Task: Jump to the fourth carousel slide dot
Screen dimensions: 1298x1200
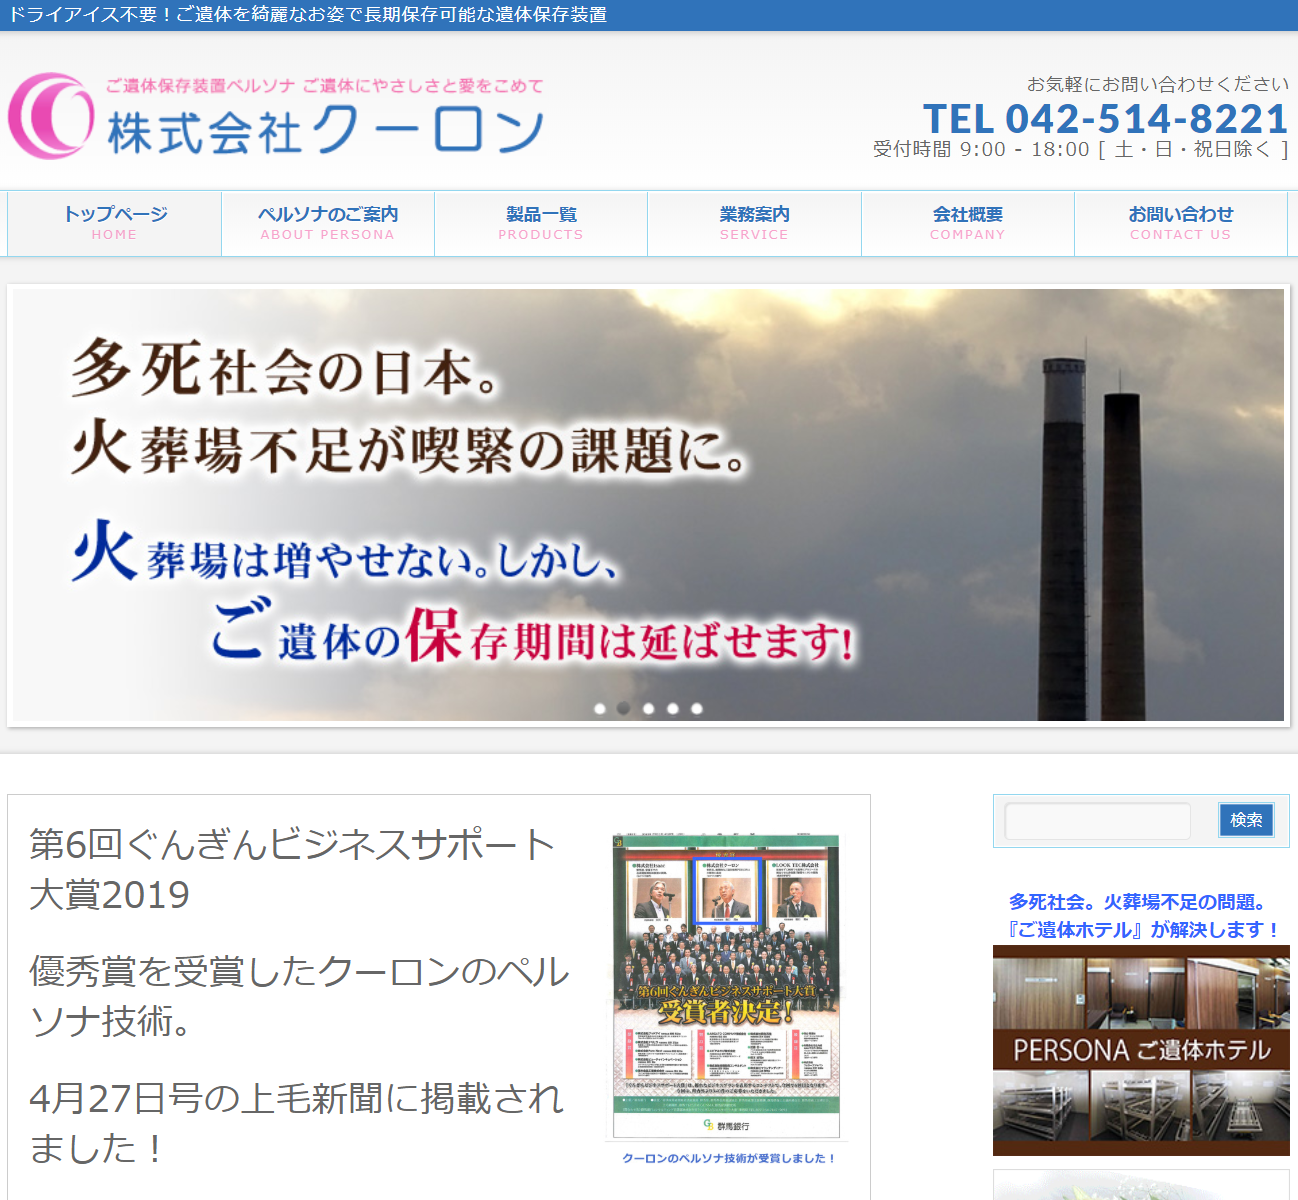Action: point(673,708)
